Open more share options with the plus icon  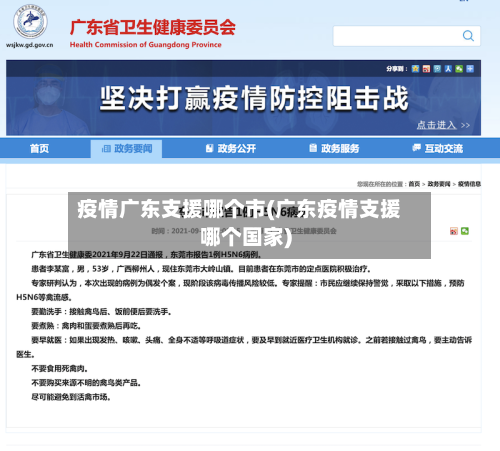[470, 69]
